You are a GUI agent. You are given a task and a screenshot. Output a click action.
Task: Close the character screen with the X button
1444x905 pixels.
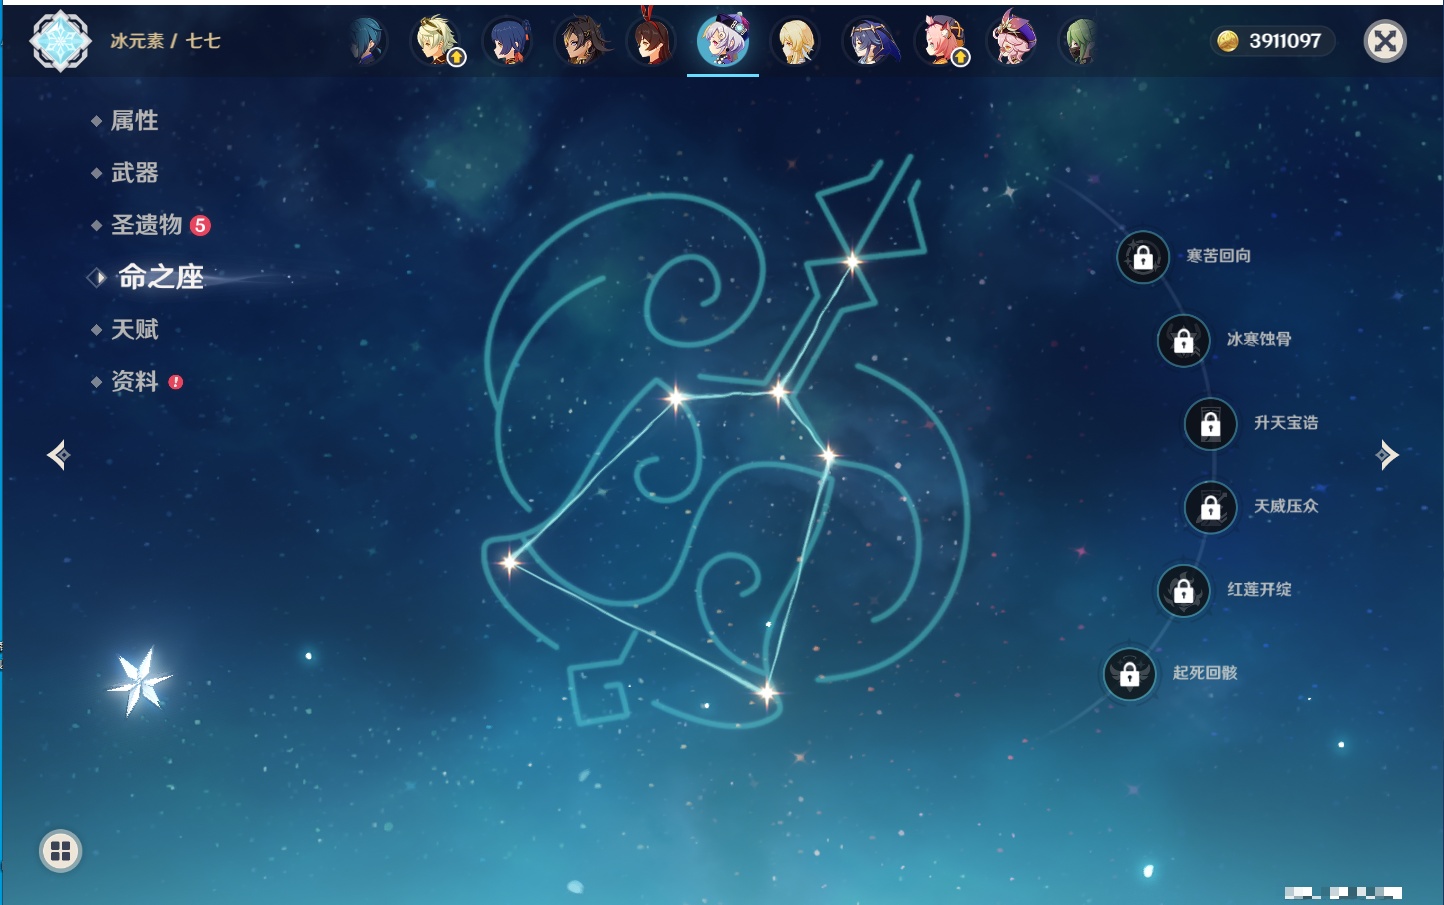pyautogui.click(x=1385, y=41)
